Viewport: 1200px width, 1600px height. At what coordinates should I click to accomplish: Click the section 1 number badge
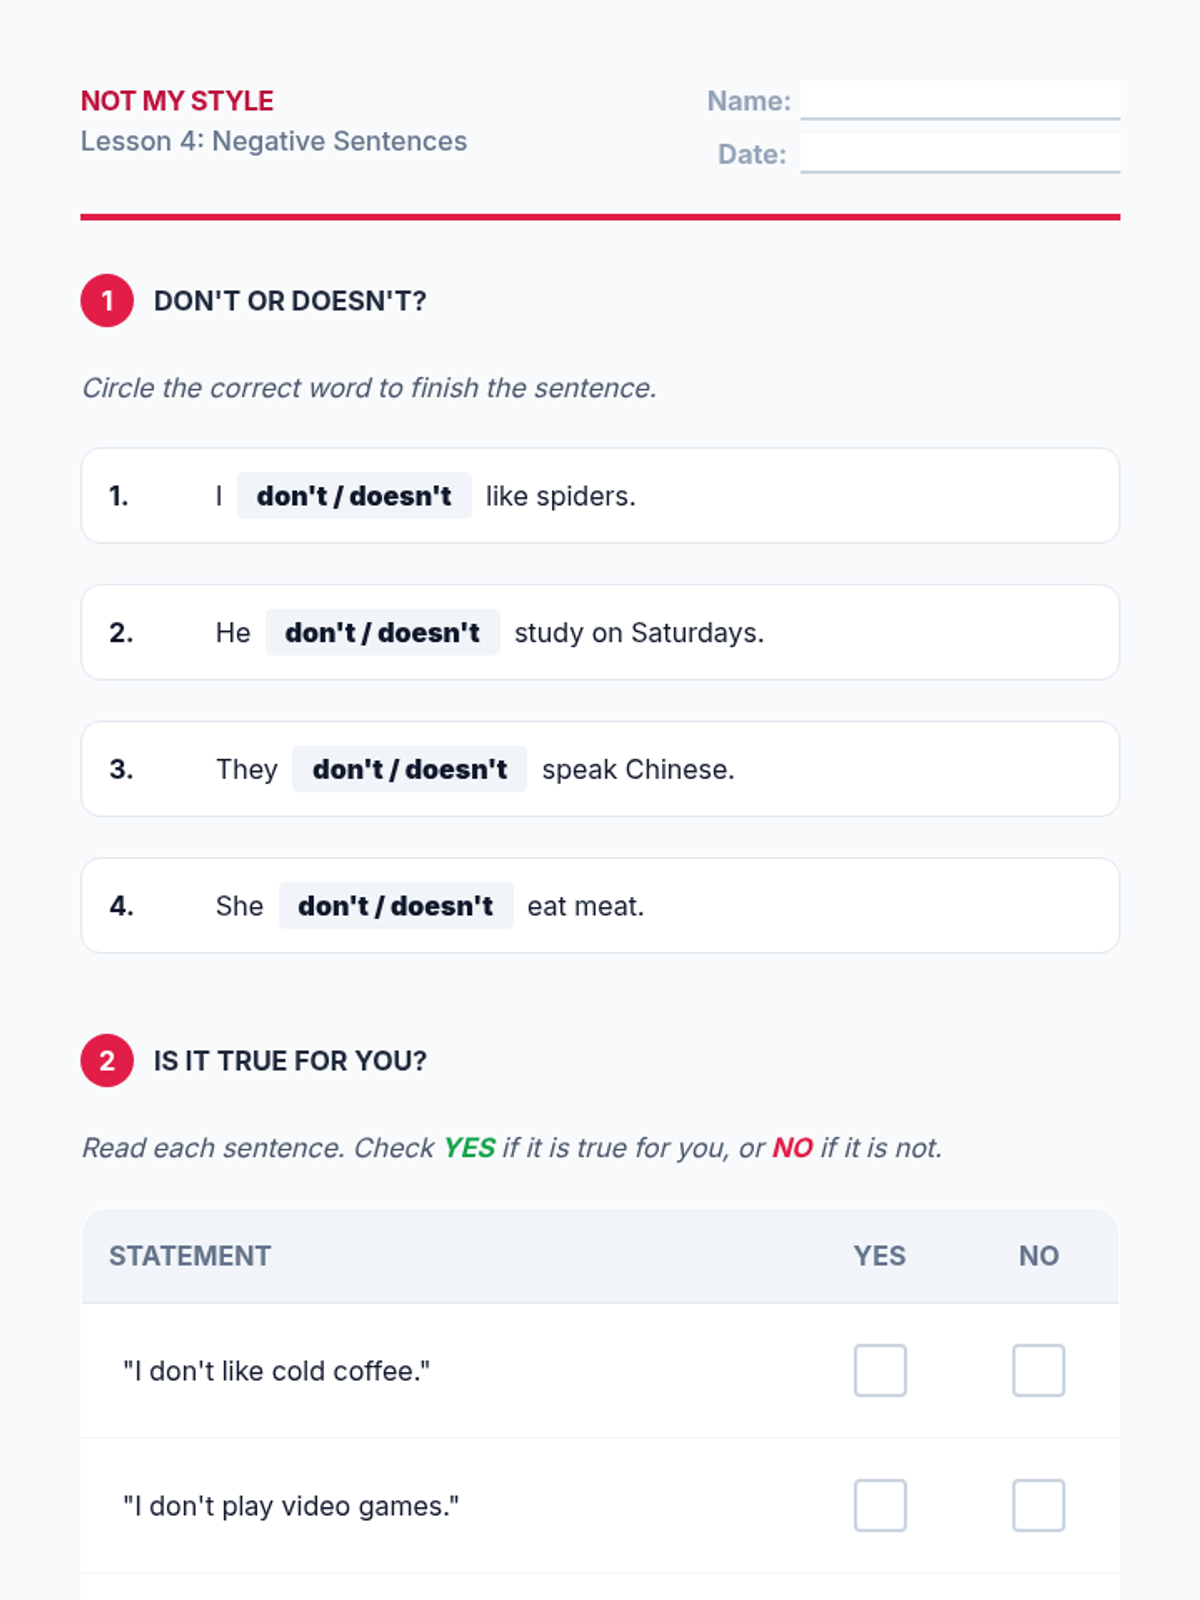click(107, 300)
